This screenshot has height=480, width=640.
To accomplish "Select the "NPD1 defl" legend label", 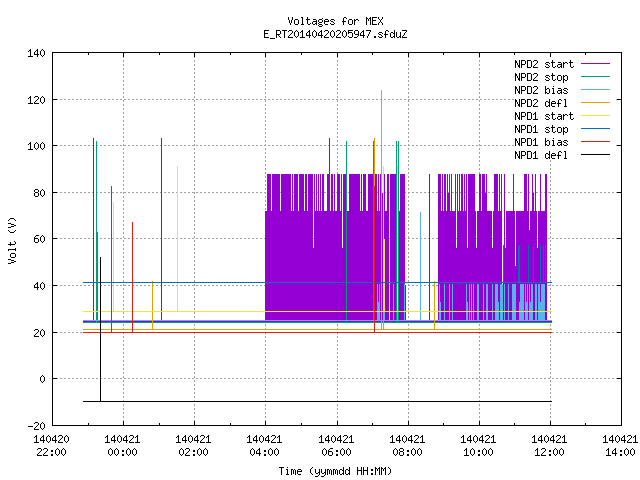I will (541, 155).
